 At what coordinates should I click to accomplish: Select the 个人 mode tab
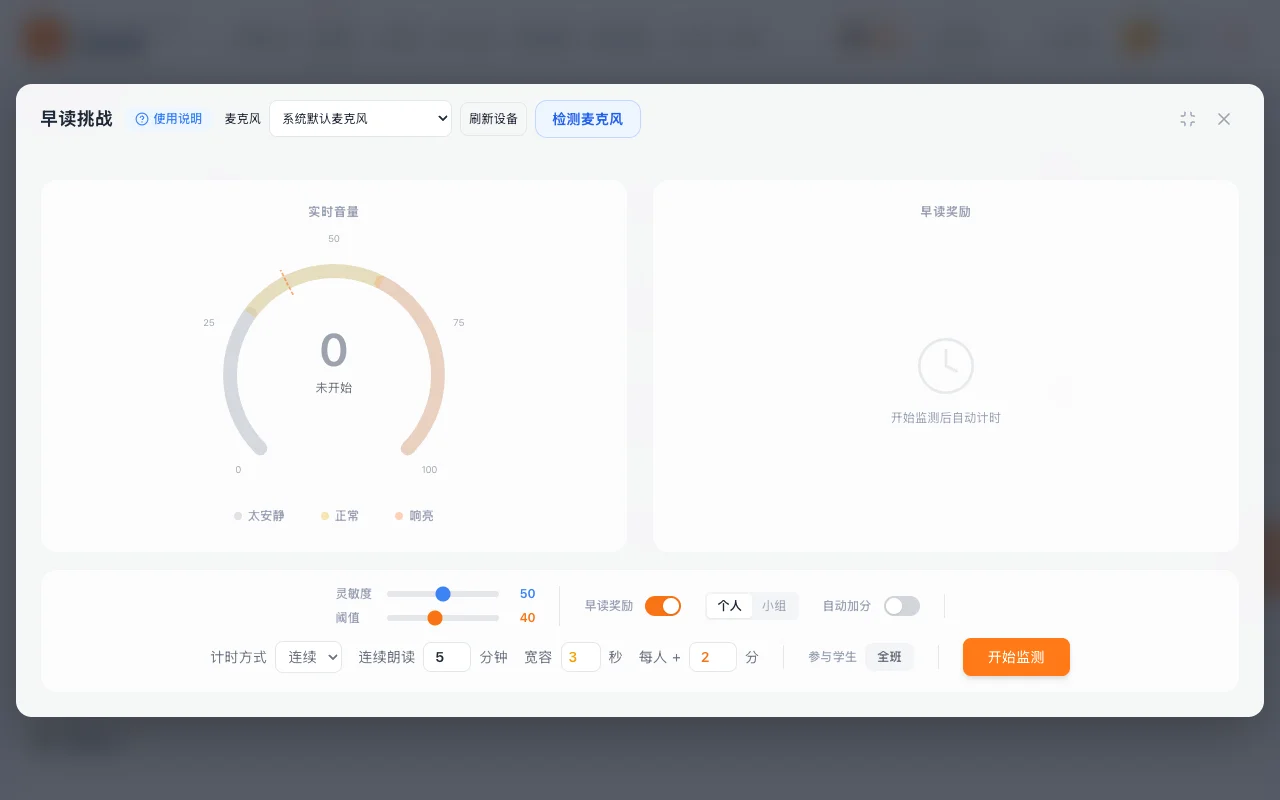click(730, 606)
